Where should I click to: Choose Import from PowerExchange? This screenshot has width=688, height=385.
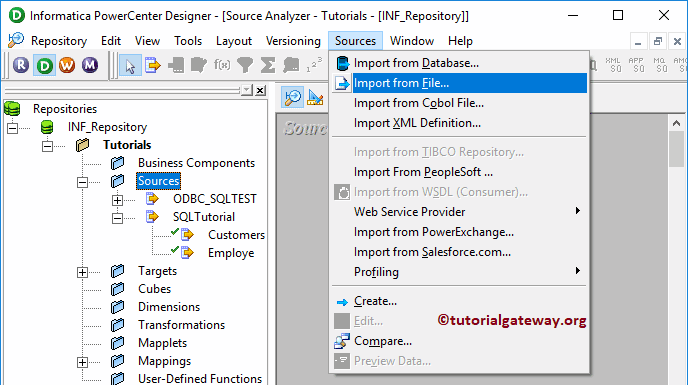click(x=459, y=232)
